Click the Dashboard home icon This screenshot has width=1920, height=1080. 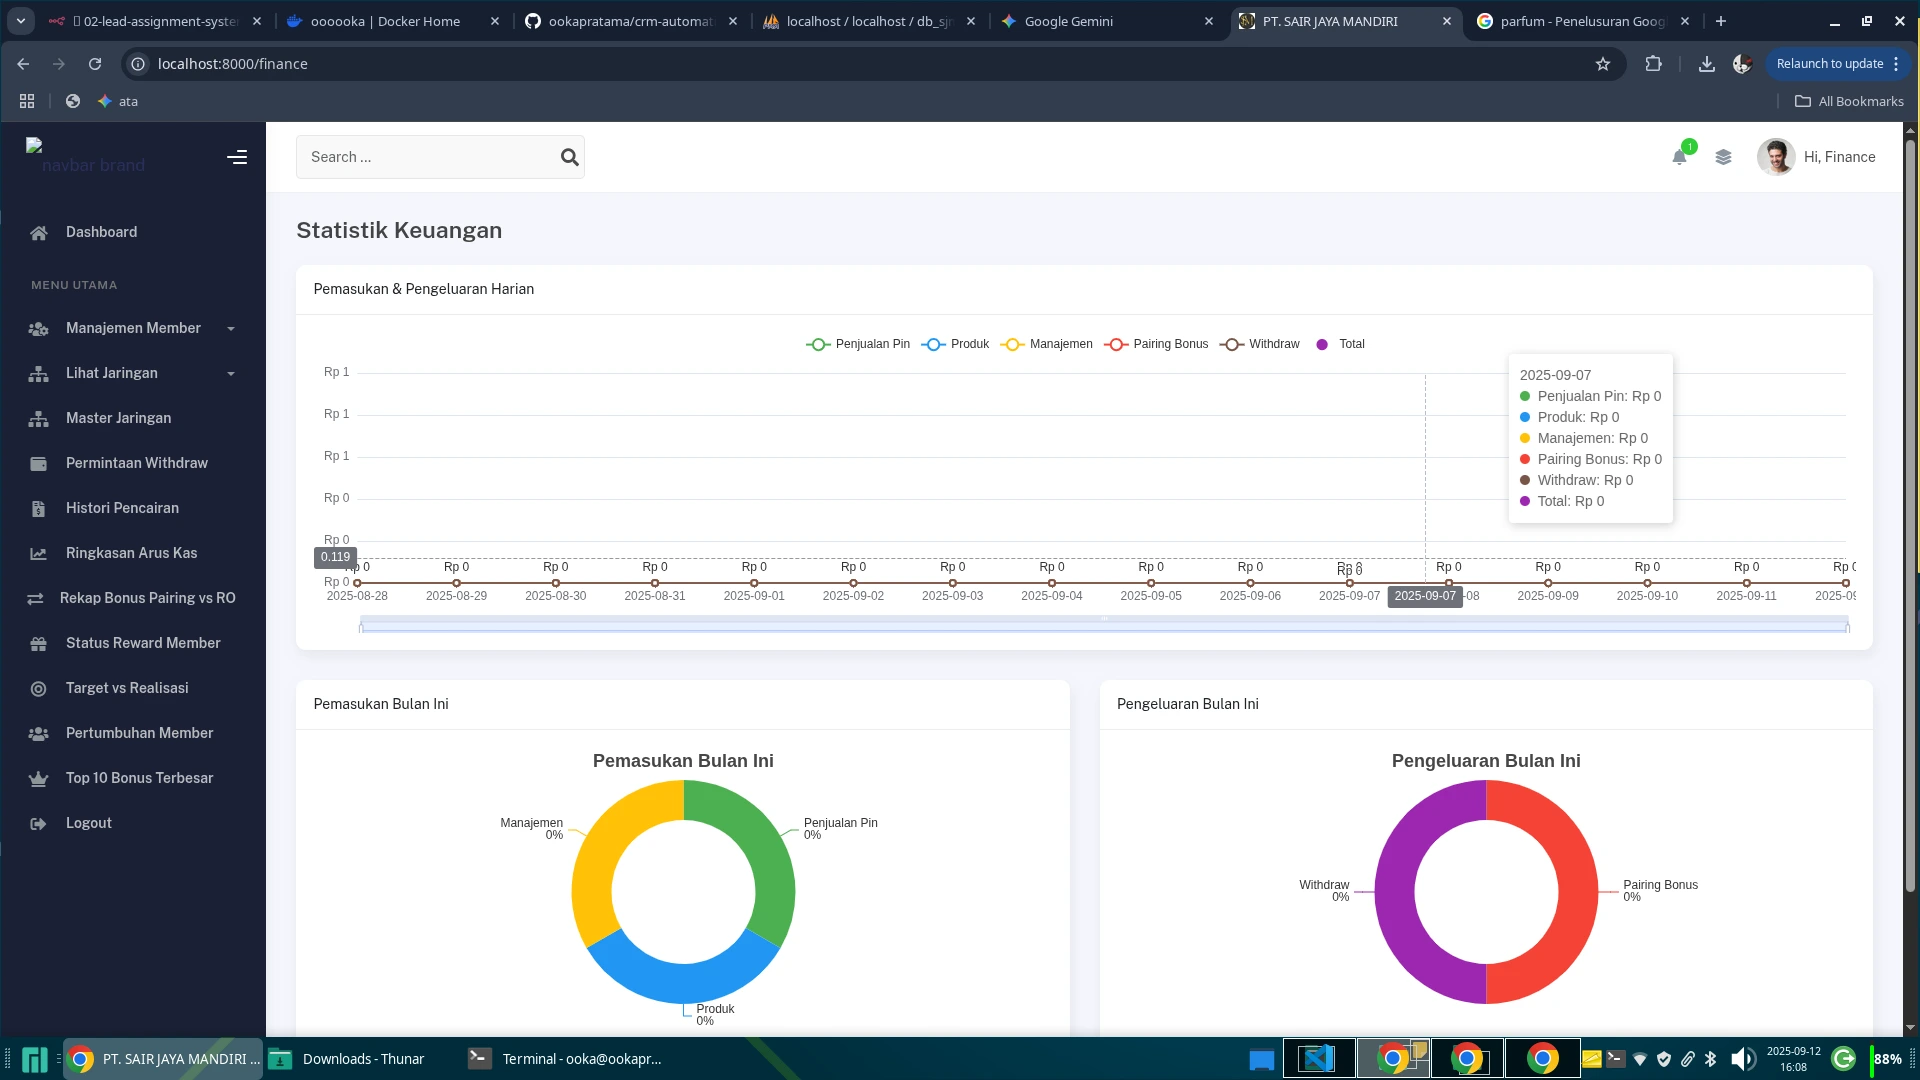pyautogui.click(x=39, y=233)
